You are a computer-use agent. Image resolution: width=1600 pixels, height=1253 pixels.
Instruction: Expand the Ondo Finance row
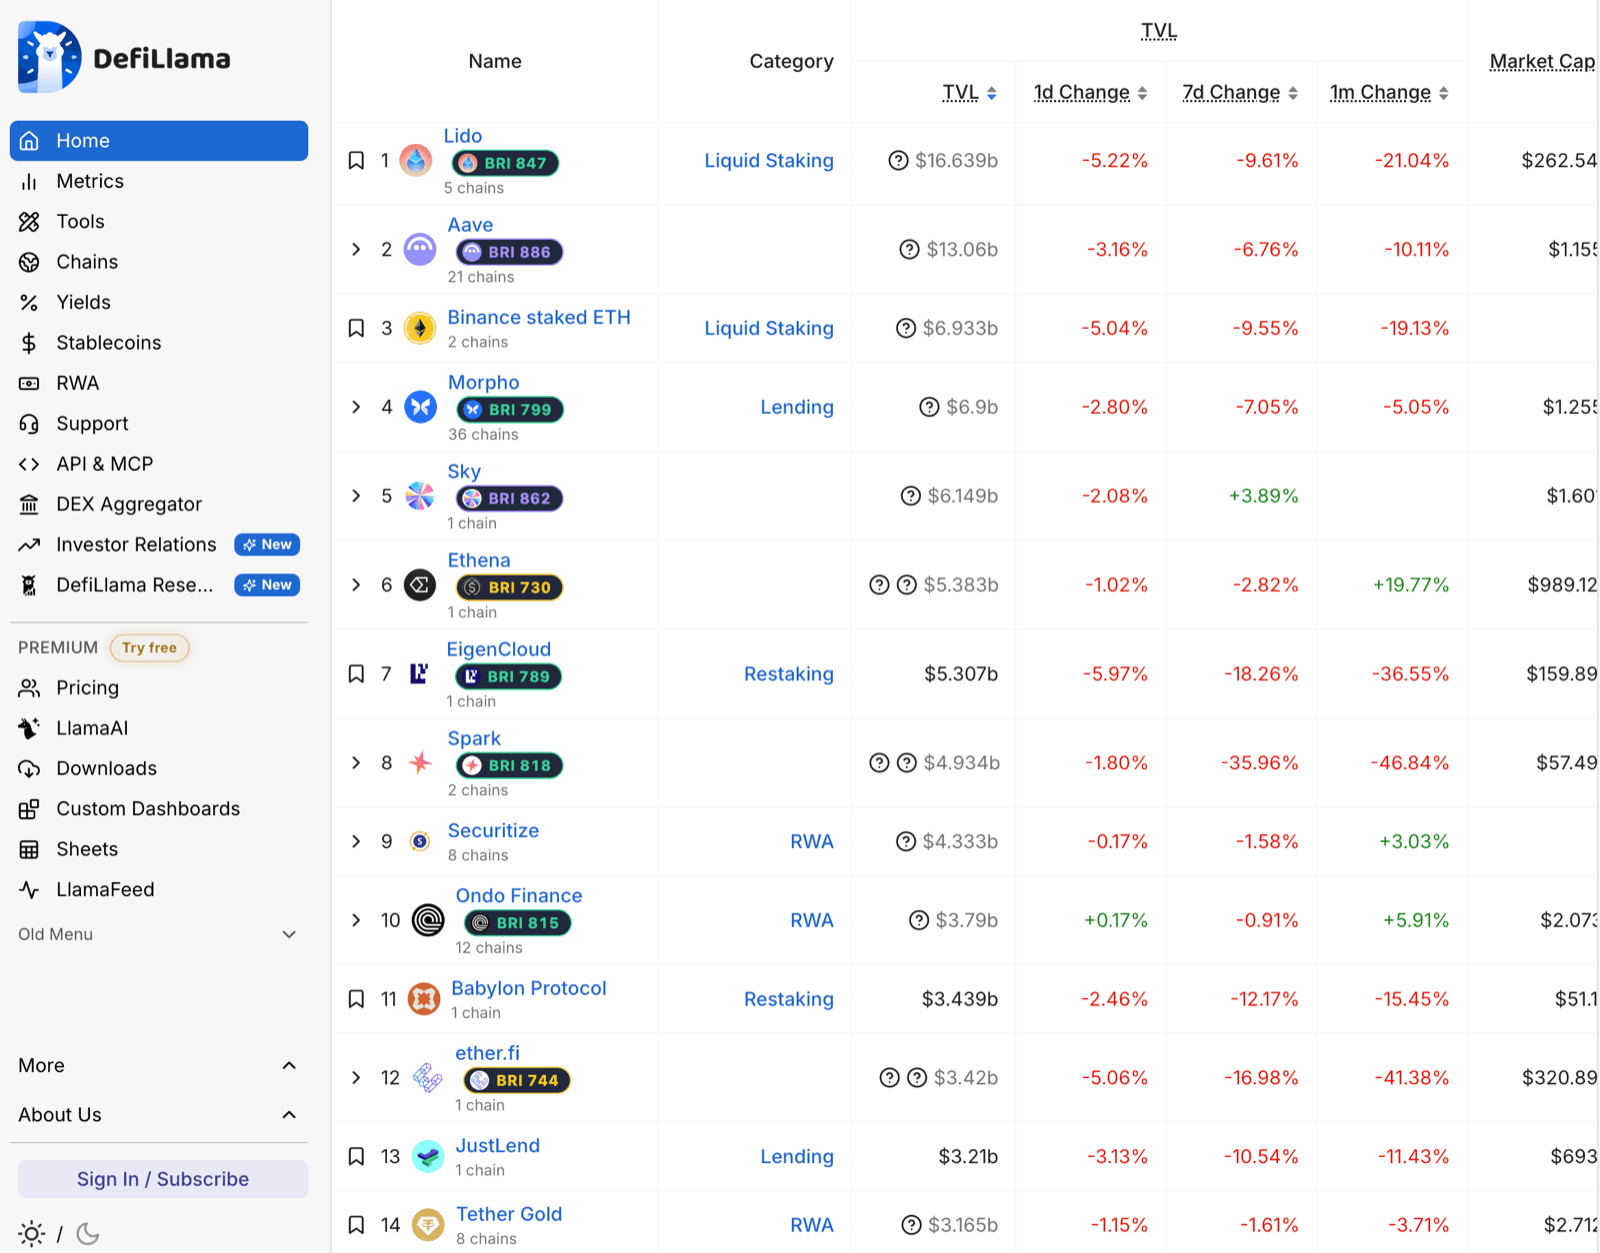pos(356,921)
